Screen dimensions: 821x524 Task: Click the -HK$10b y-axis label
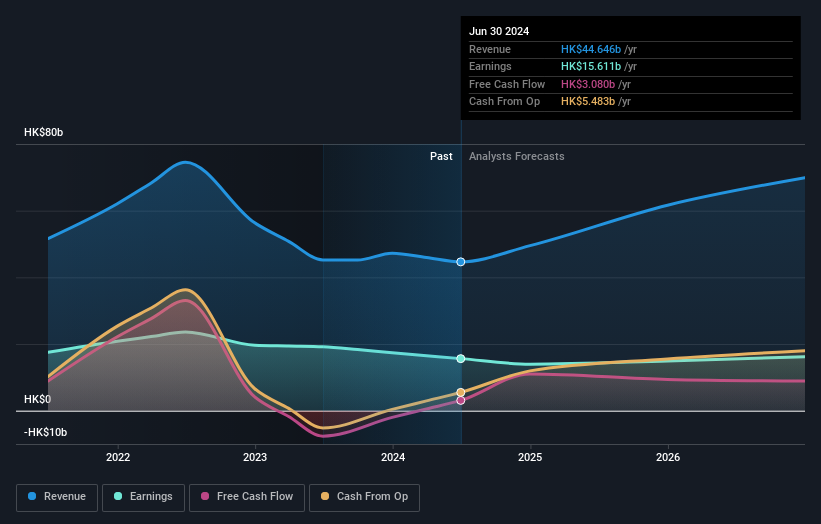45,432
